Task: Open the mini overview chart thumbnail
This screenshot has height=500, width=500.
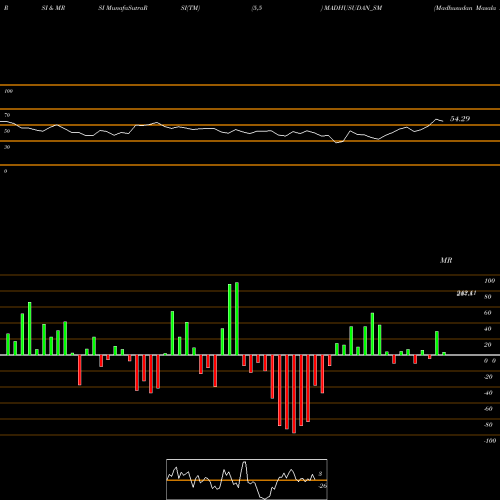Action: [x=247, y=479]
